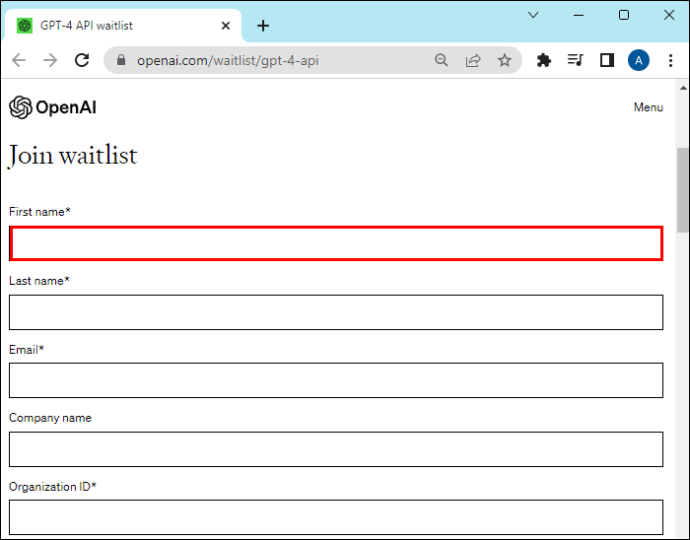
Task: Open a new tab with plus button
Action: click(263, 26)
